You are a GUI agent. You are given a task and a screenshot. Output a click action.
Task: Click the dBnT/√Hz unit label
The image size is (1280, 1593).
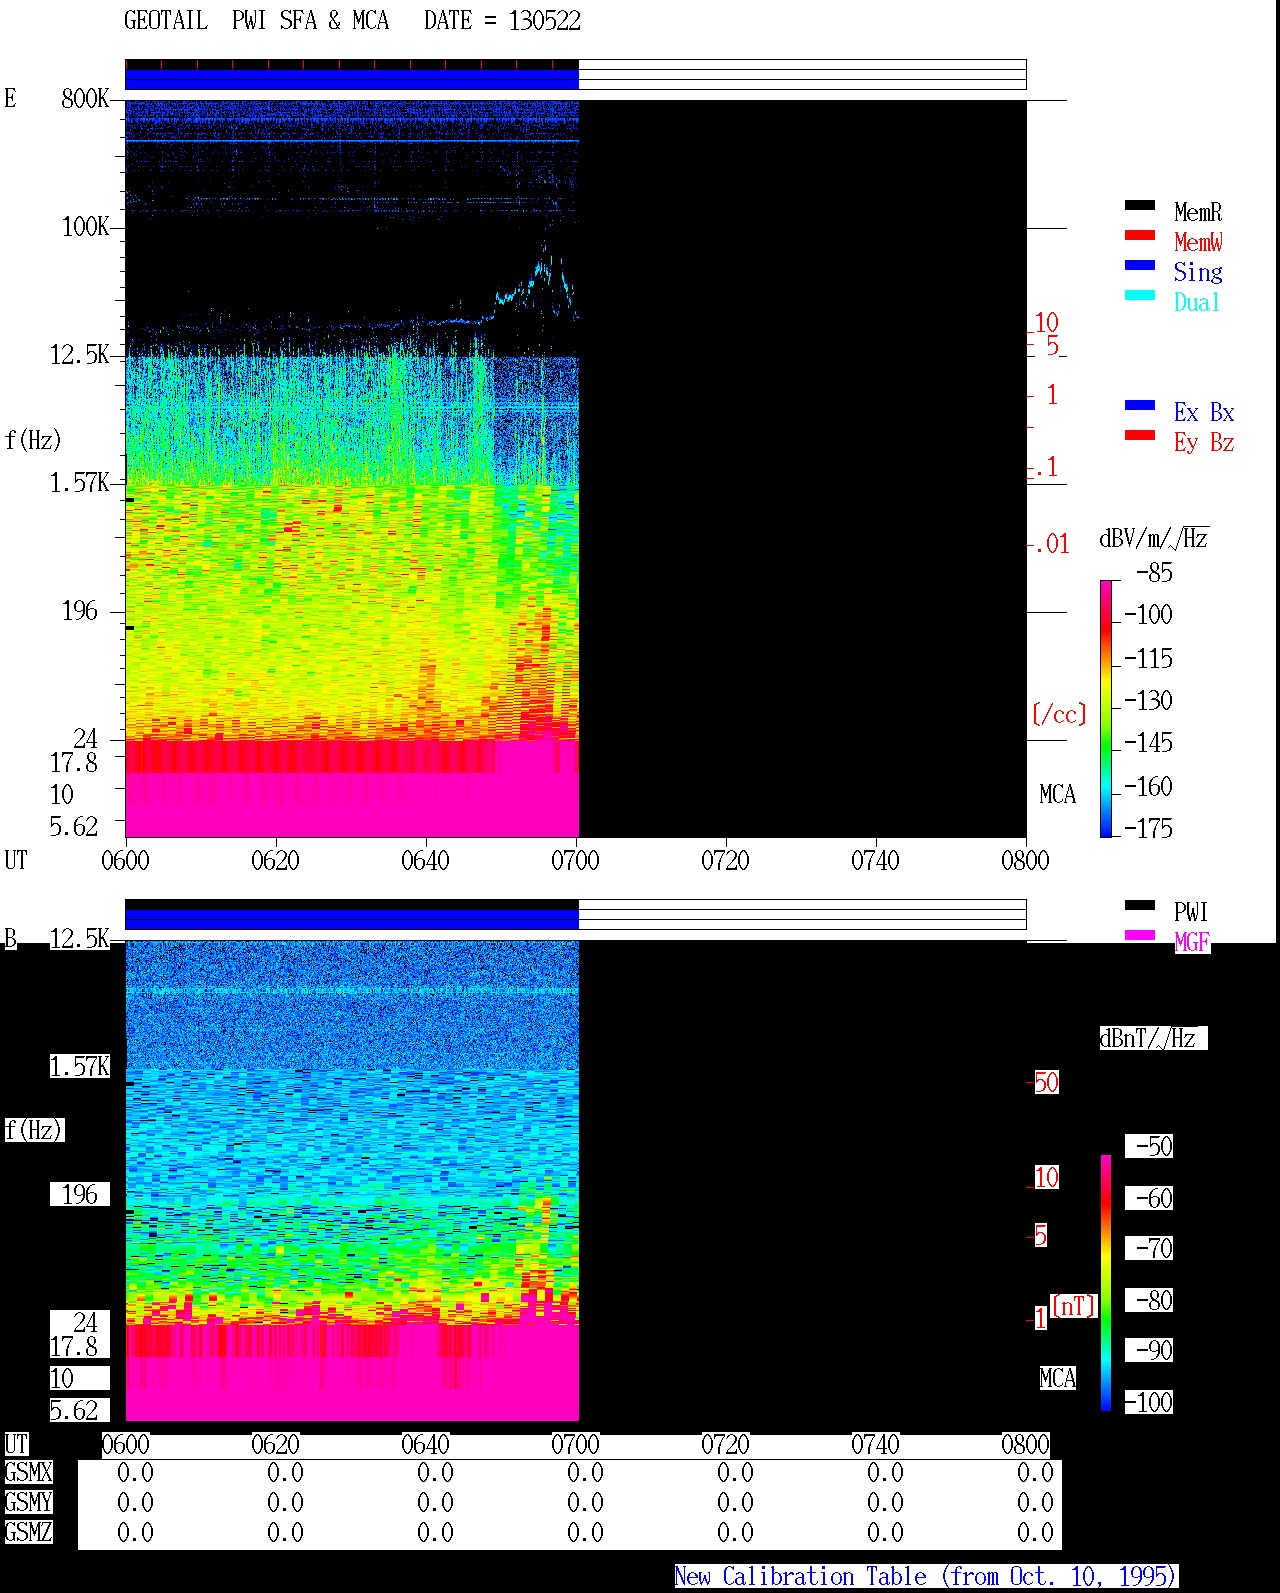tap(1152, 1038)
